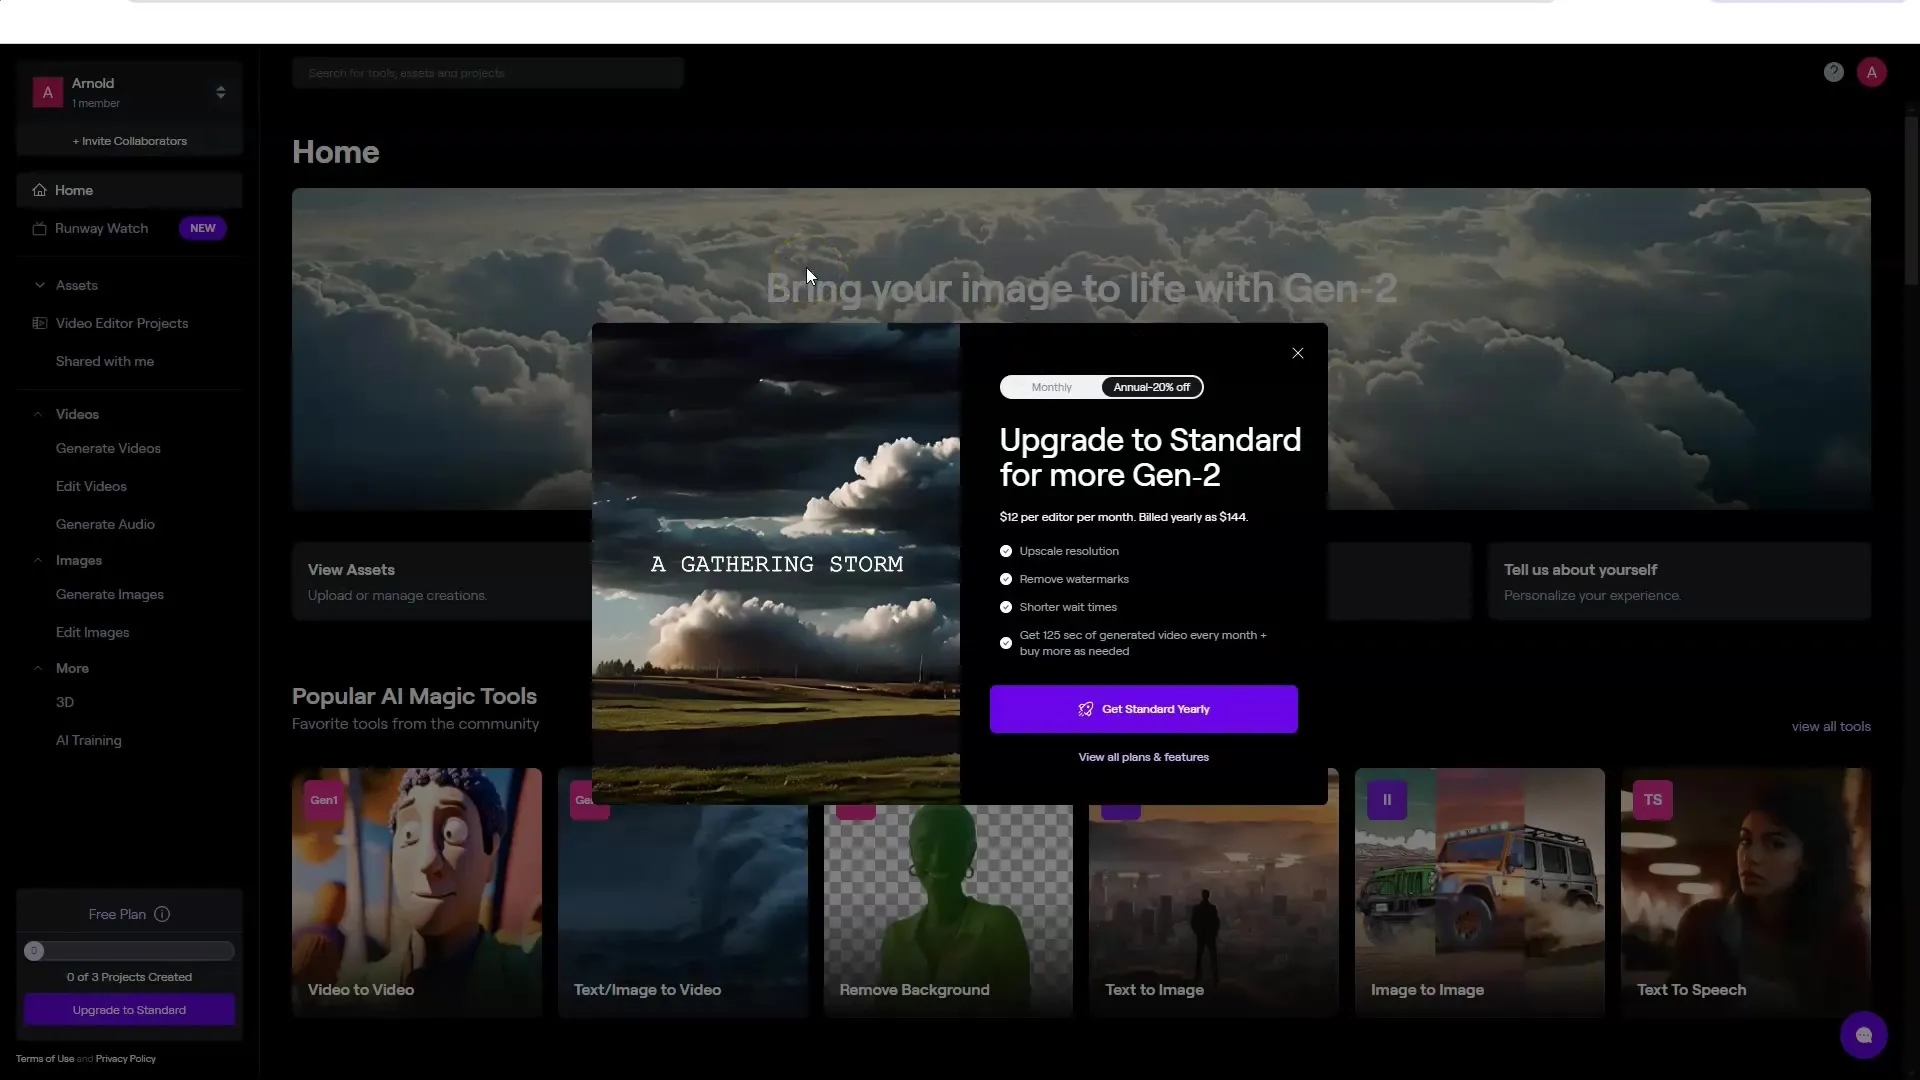The height and width of the screenshot is (1080, 1920).
Task: Switch to Annual 20% off billing toggle
Action: 1151,386
